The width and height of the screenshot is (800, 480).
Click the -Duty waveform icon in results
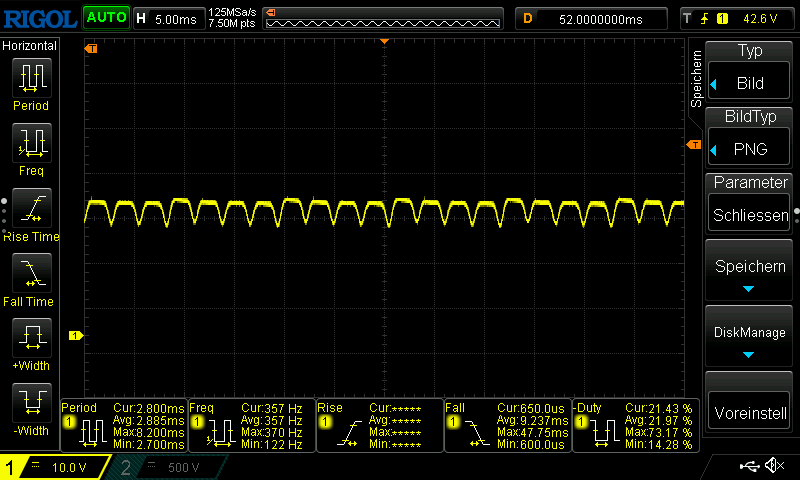(x=605, y=434)
